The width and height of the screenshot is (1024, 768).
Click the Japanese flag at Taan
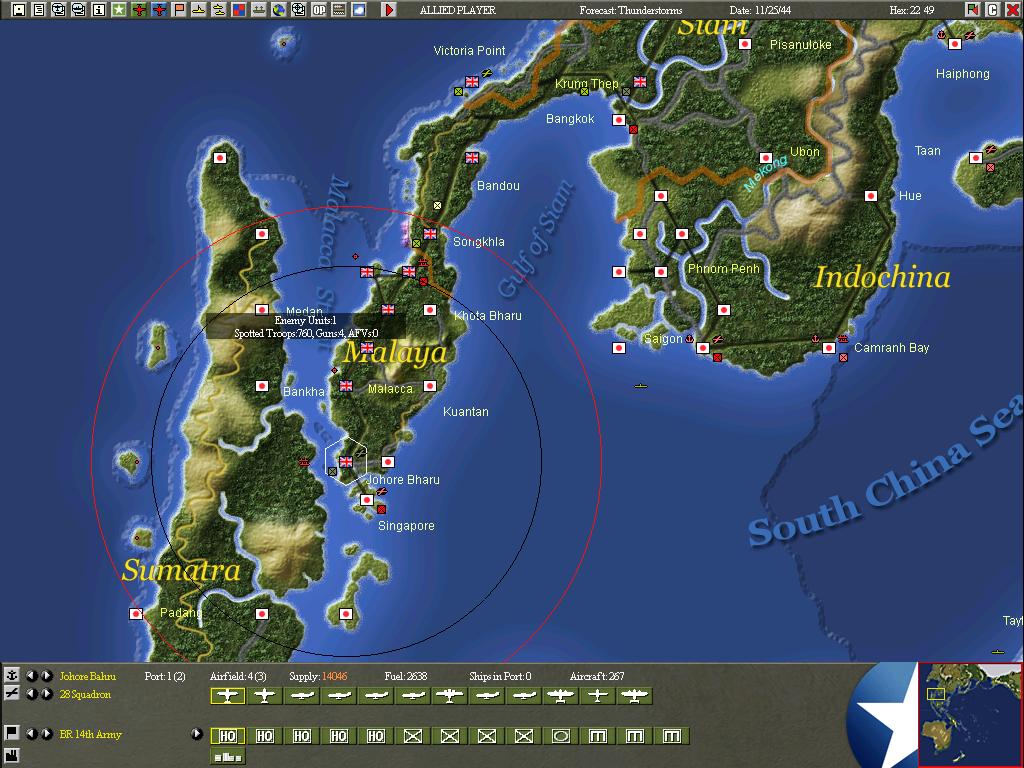pos(976,158)
